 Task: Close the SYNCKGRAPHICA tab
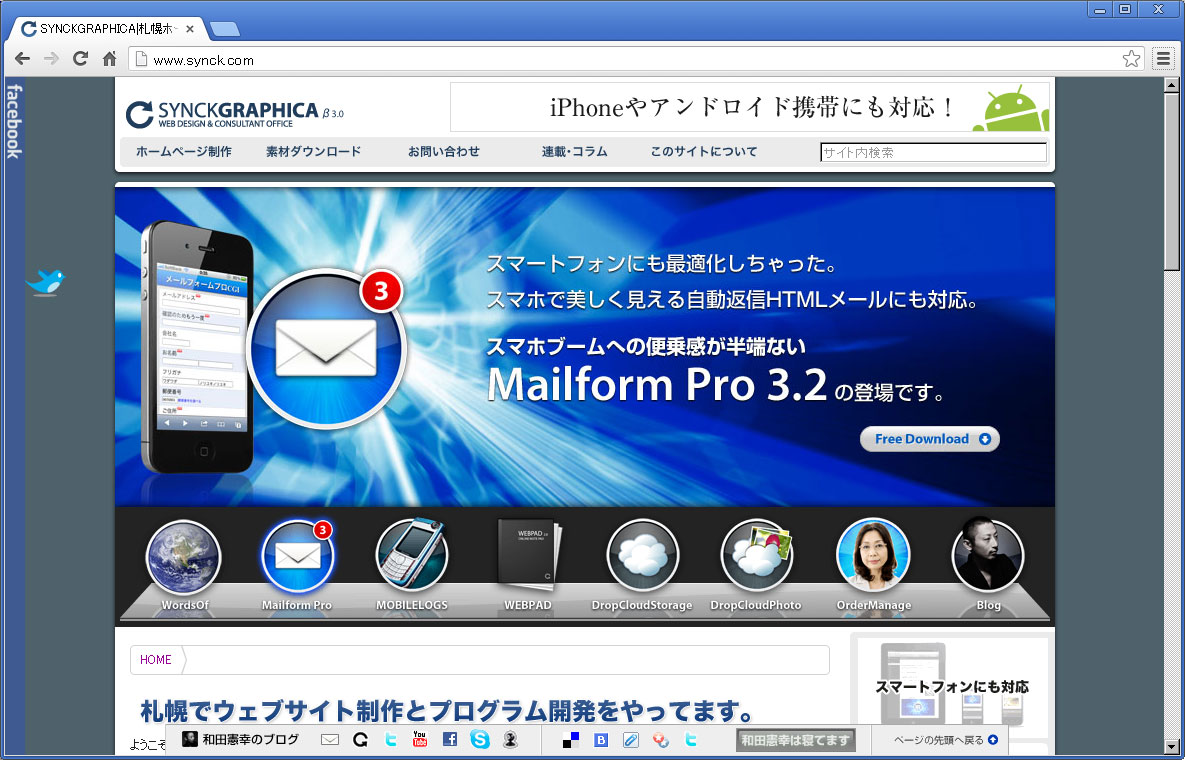click(x=190, y=29)
